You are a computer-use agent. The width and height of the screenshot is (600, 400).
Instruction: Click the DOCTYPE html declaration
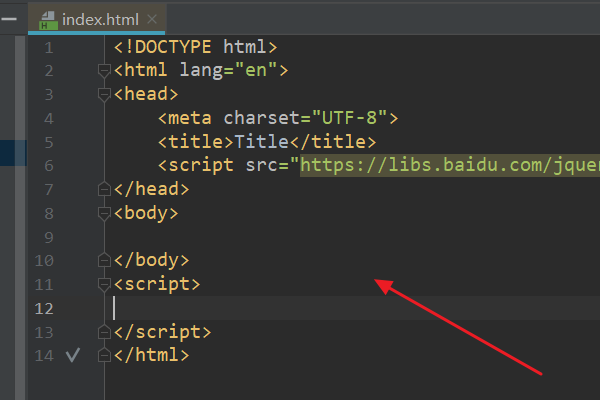(x=195, y=47)
